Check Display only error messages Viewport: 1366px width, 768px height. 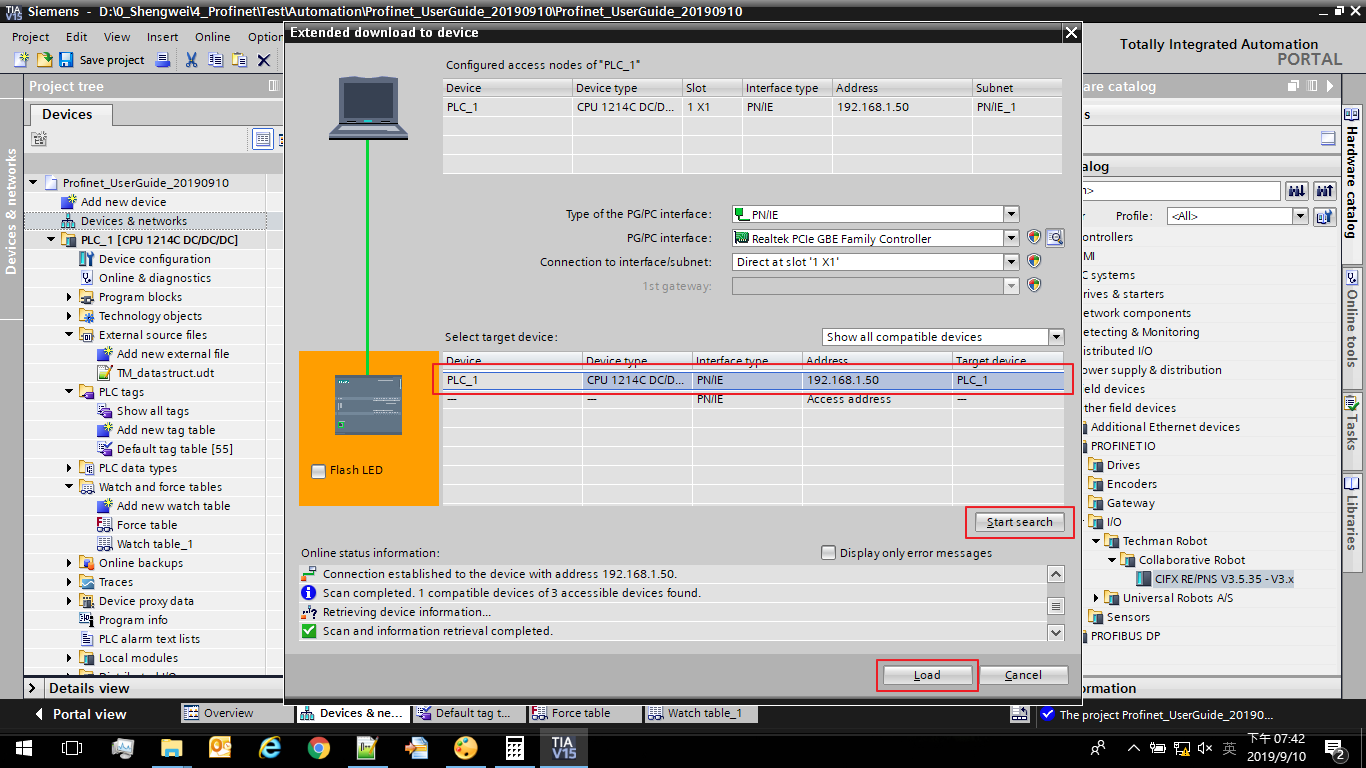(828, 552)
